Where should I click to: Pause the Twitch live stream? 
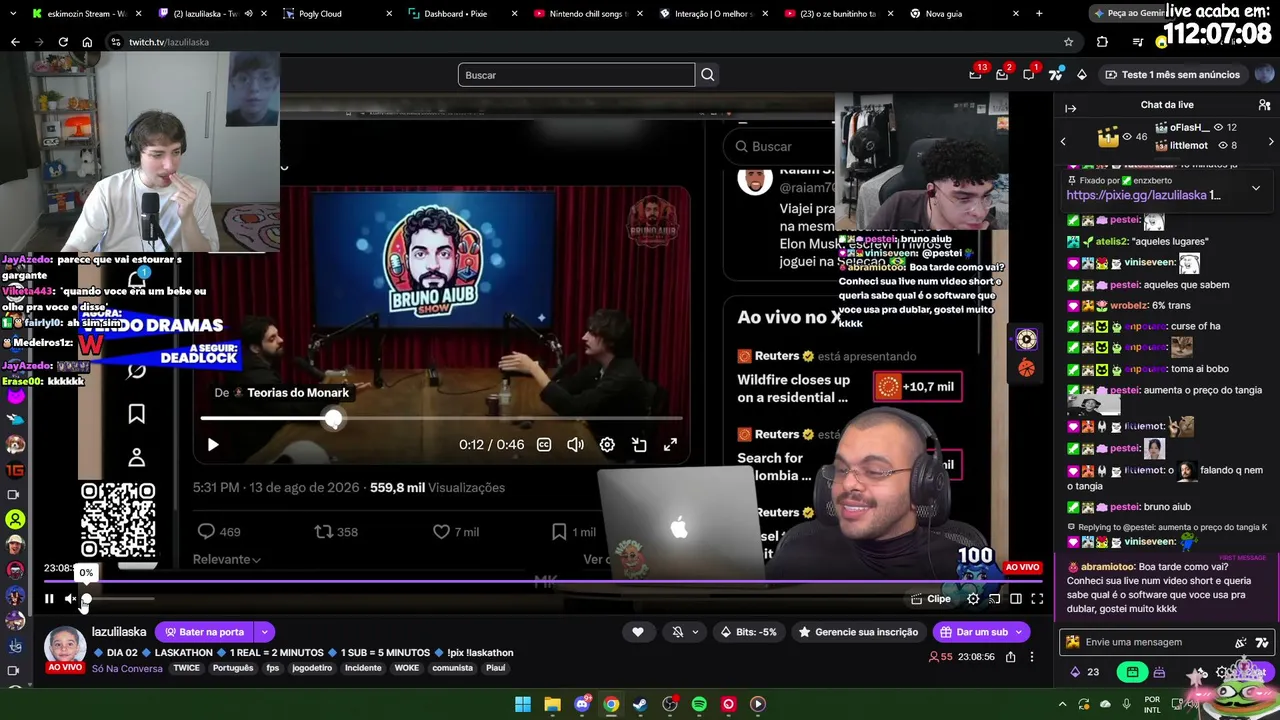pyautogui.click(x=48, y=599)
